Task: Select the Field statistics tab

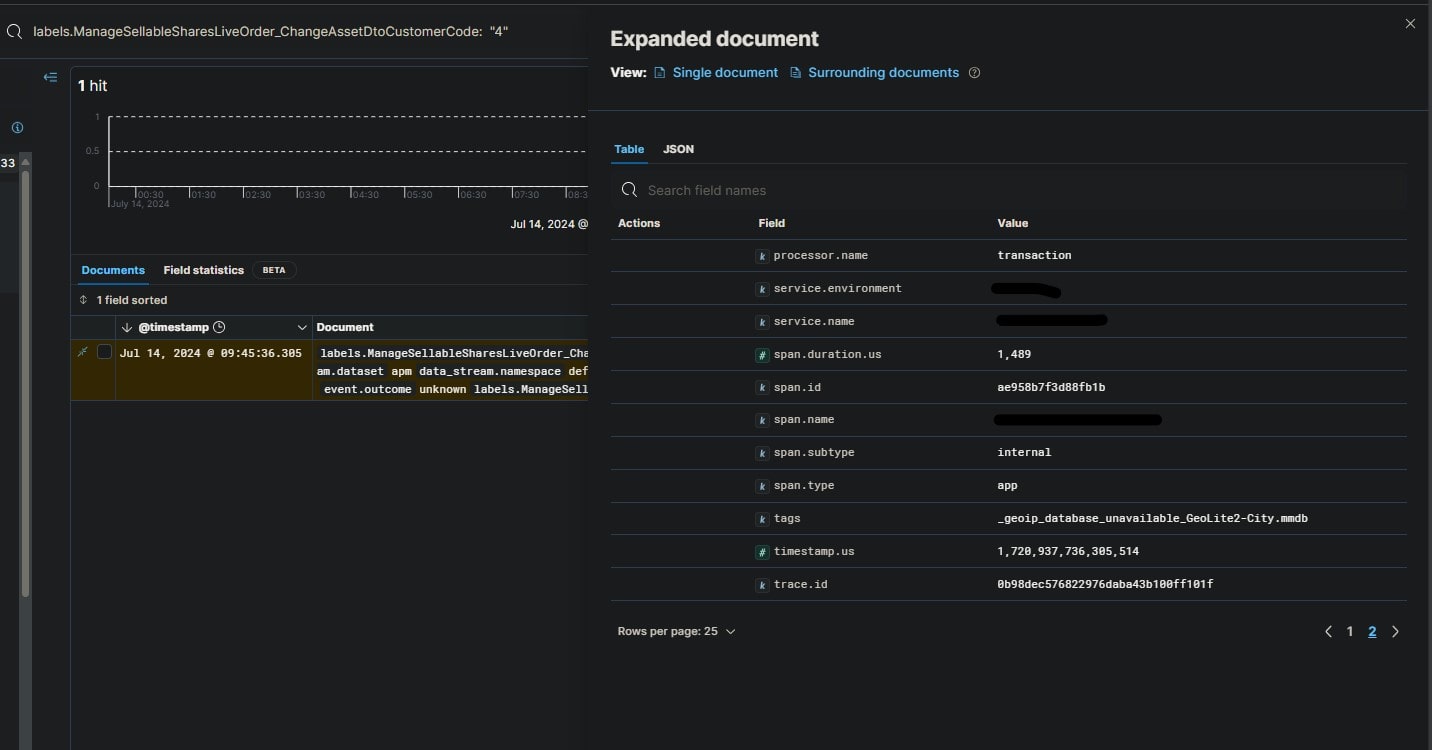Action: tap(204, 270)
